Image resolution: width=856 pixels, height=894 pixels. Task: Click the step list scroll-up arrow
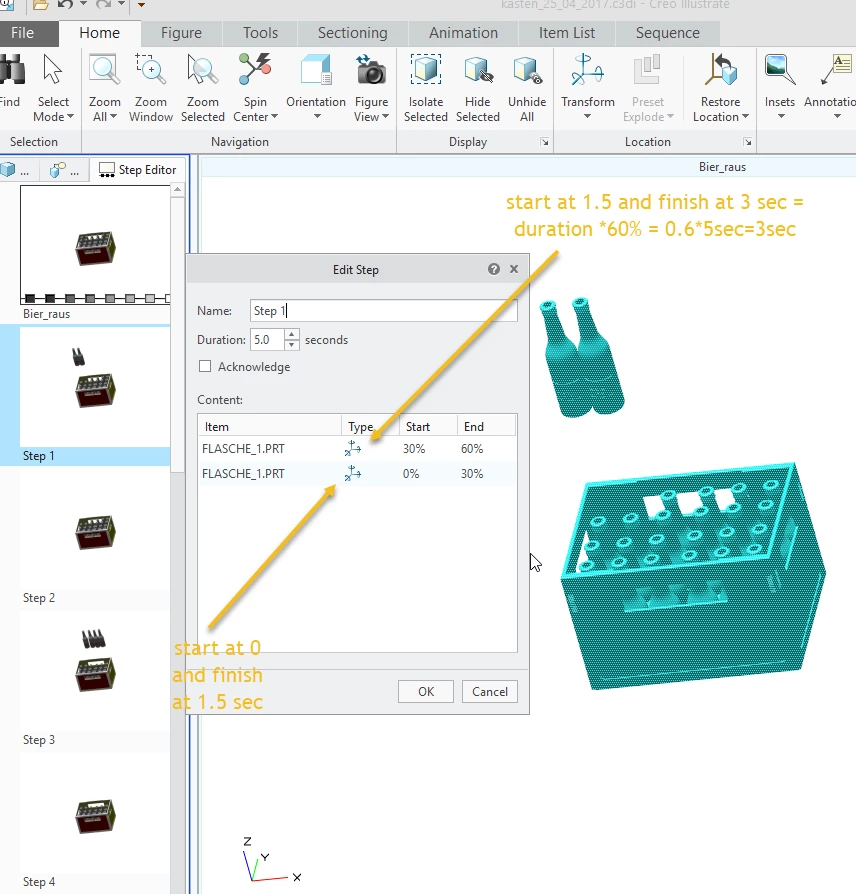[177, 189]
